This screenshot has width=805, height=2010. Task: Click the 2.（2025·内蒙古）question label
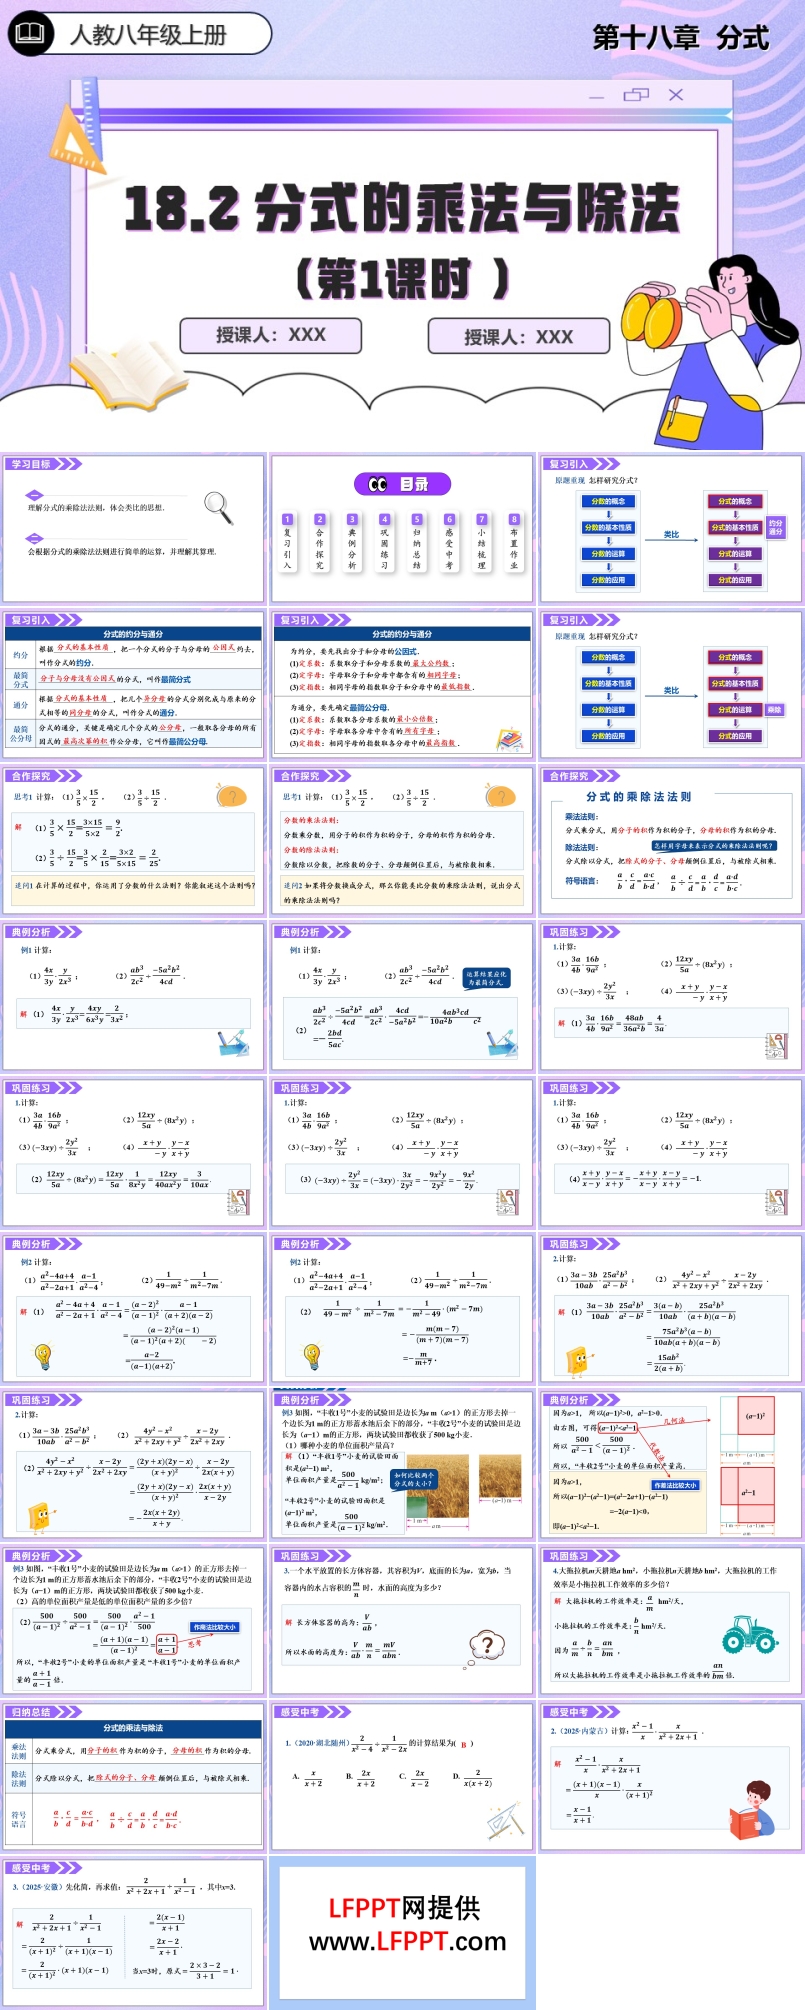tap(580, 1731)
